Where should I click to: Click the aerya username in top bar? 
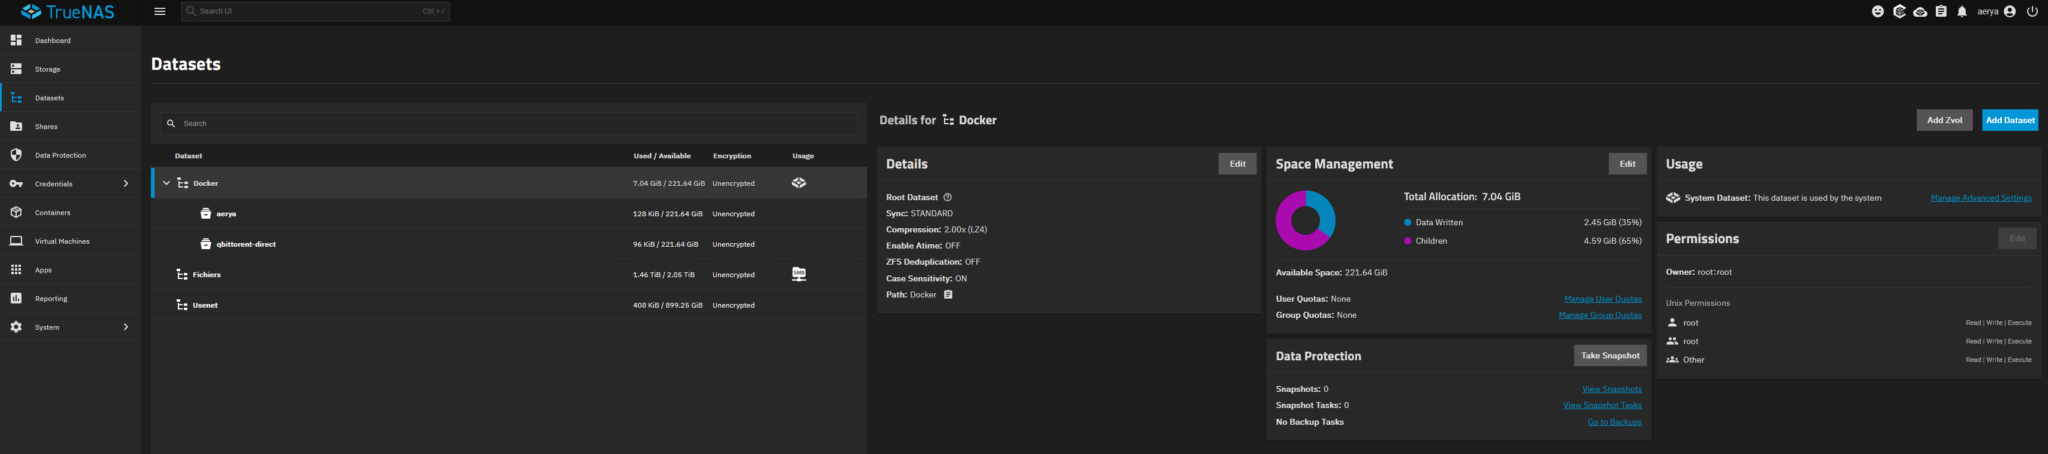(1988, 12)
